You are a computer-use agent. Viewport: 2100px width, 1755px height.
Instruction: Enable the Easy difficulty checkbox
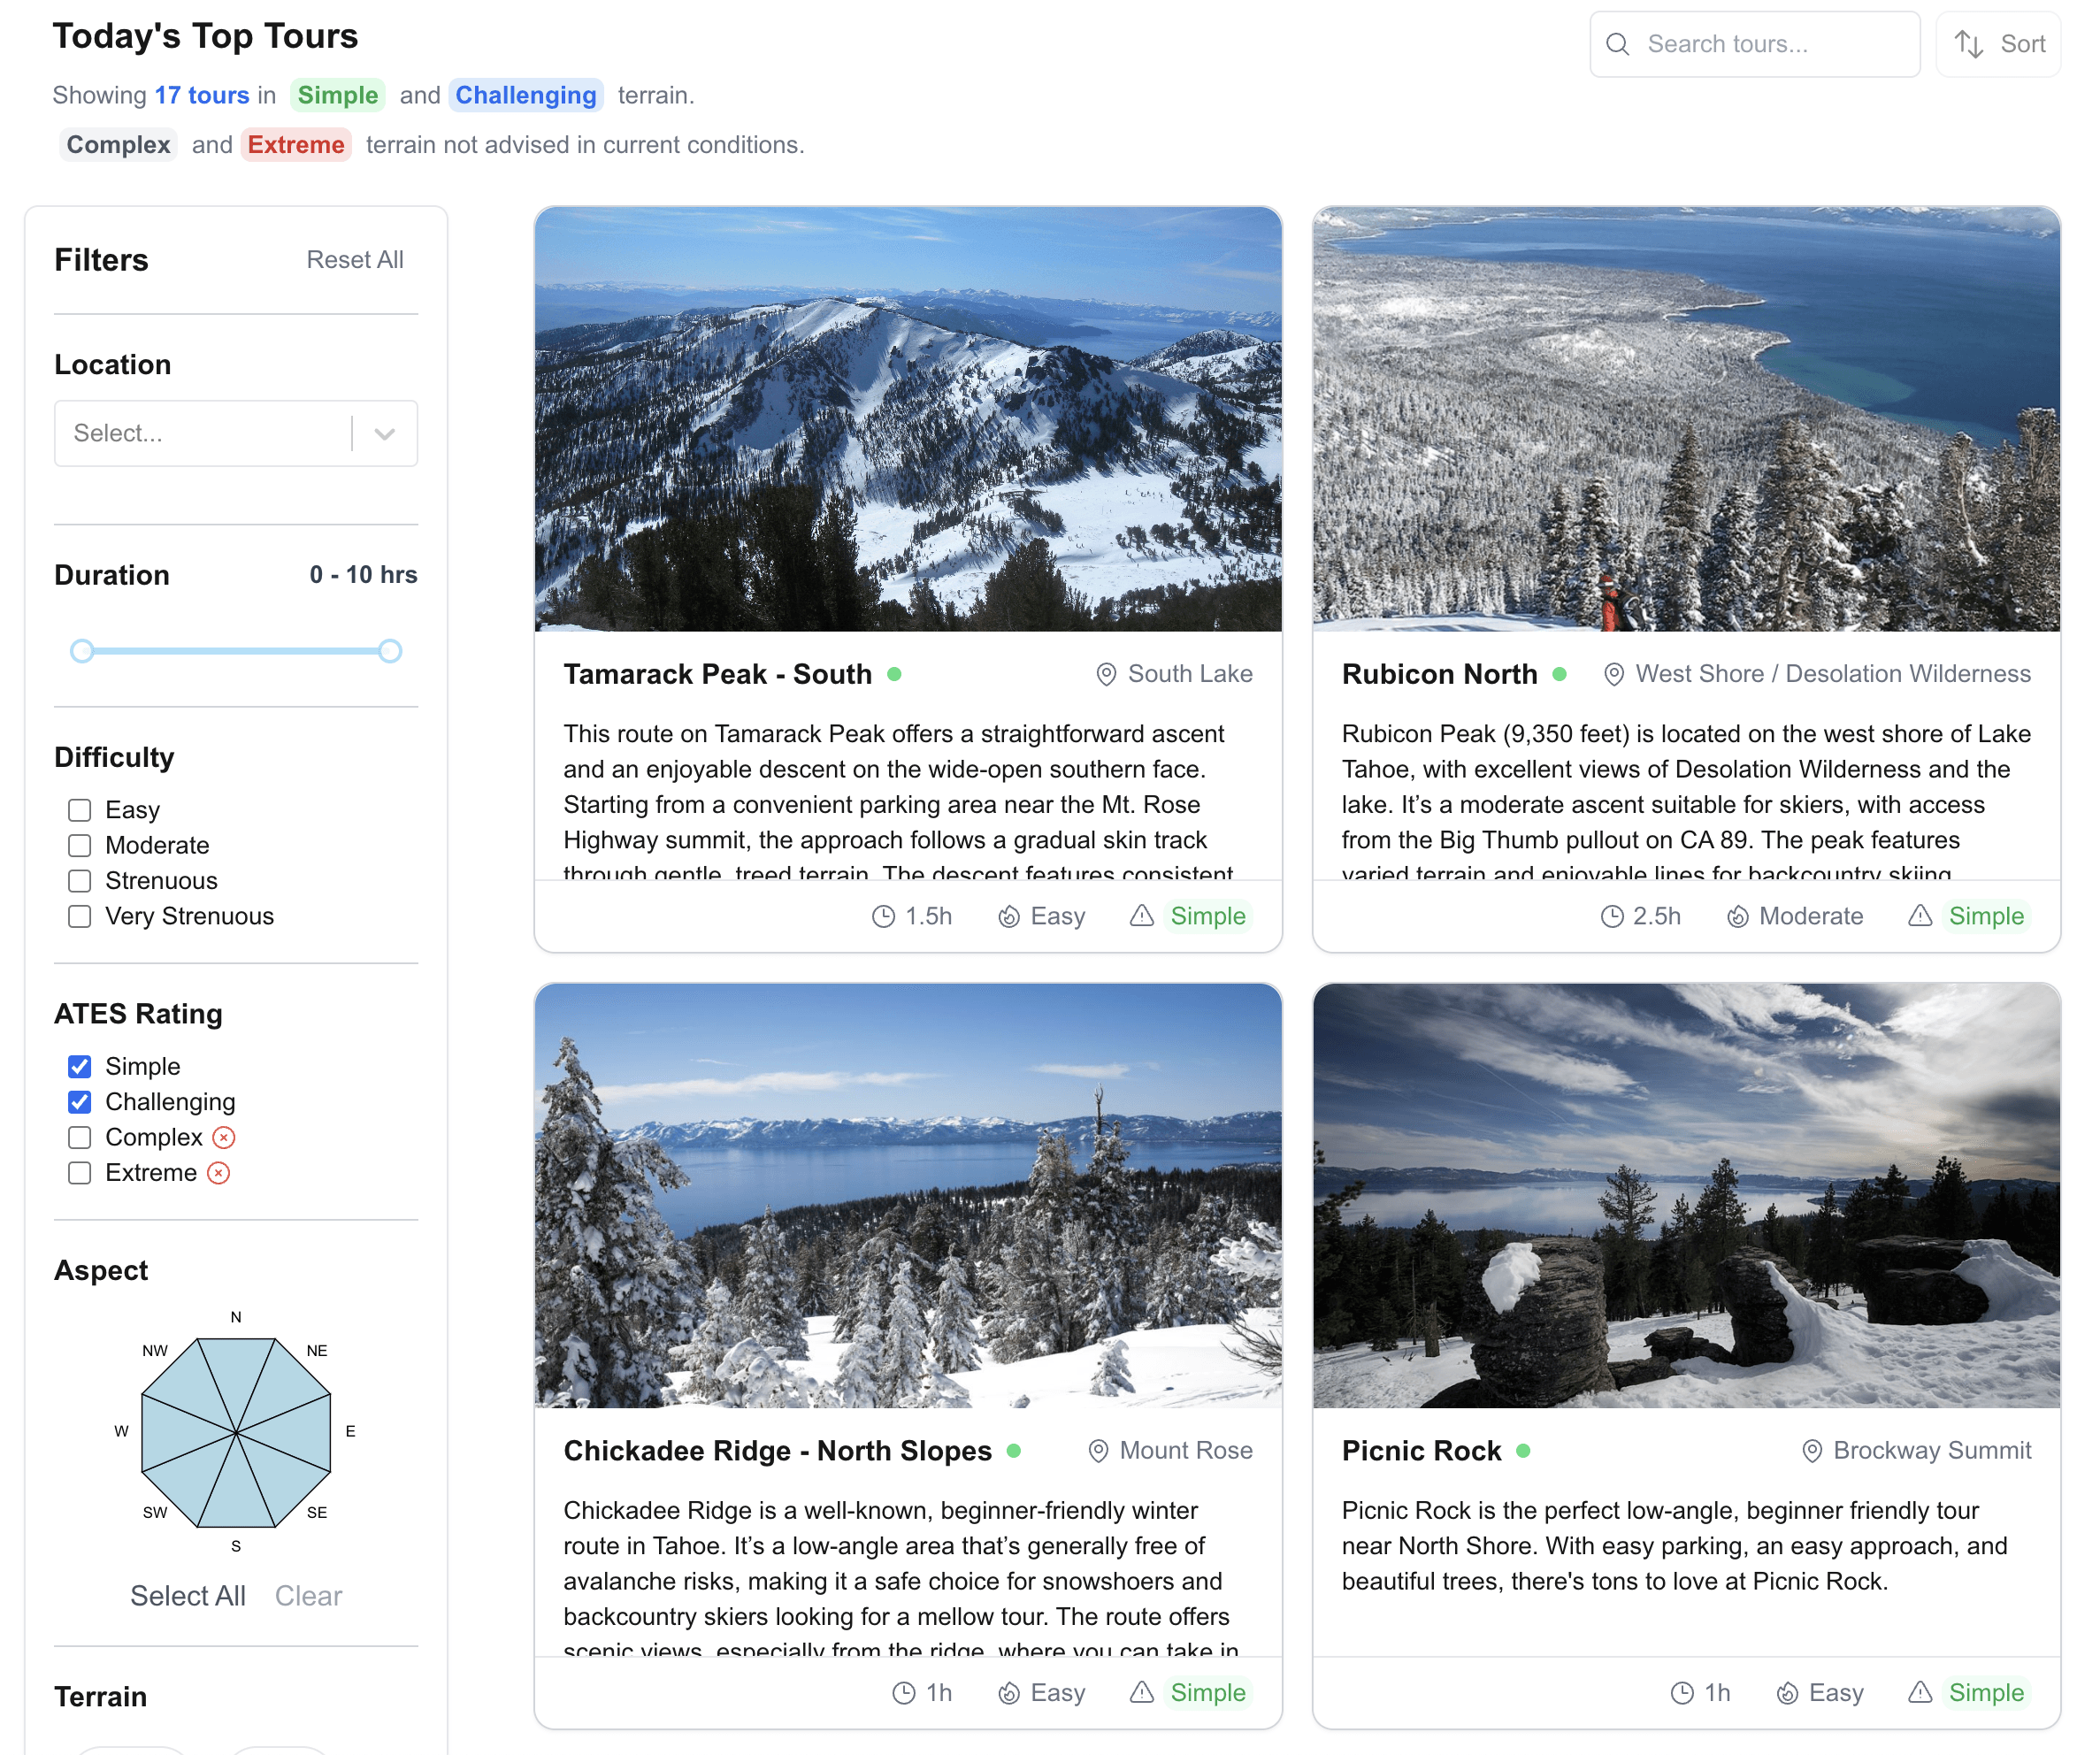pos(82,808)
